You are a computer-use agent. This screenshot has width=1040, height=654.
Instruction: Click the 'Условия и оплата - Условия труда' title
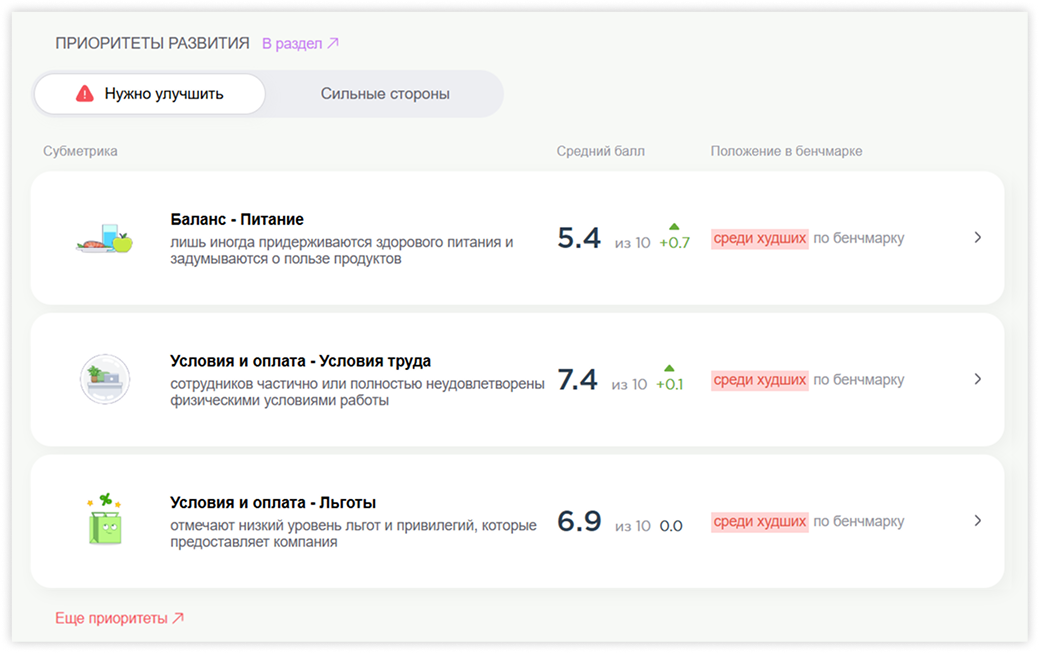(300, 361)
